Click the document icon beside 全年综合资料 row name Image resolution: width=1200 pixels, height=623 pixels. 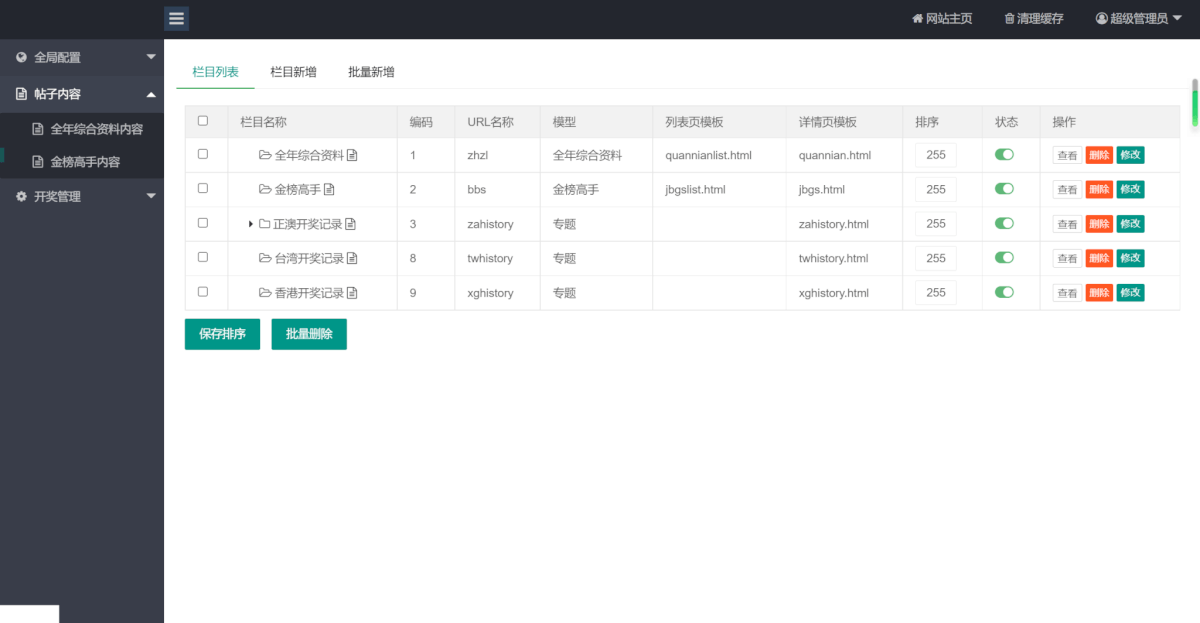click(352, 155)
